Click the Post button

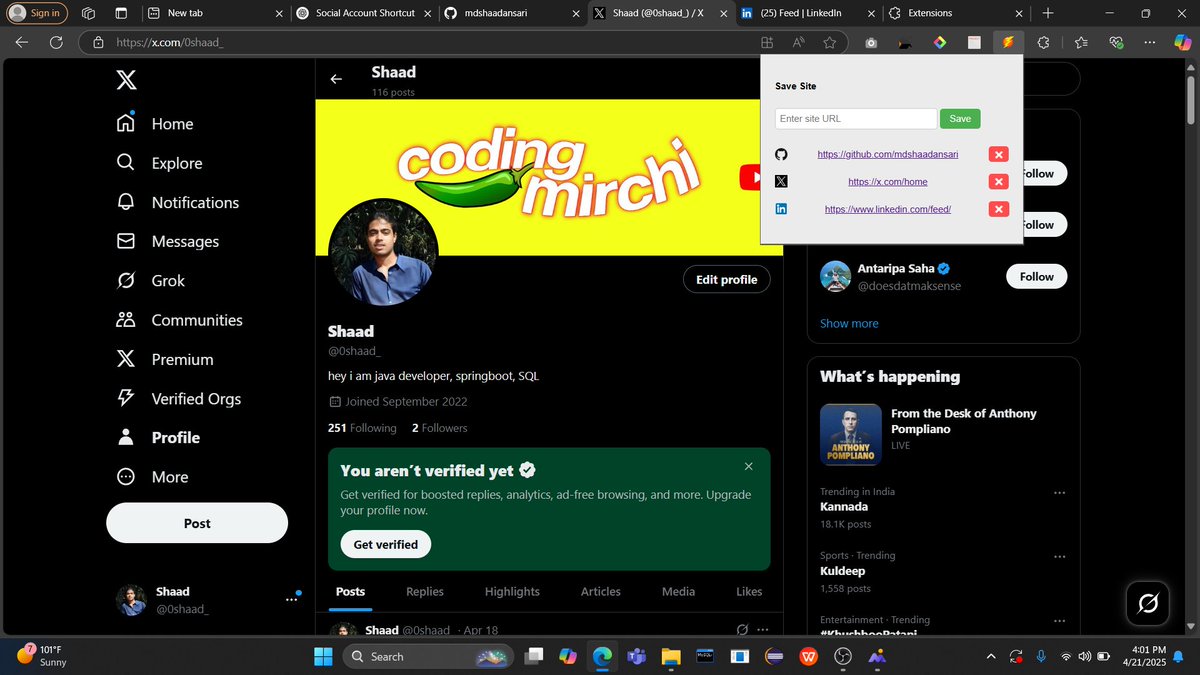(x=197, y=523)
